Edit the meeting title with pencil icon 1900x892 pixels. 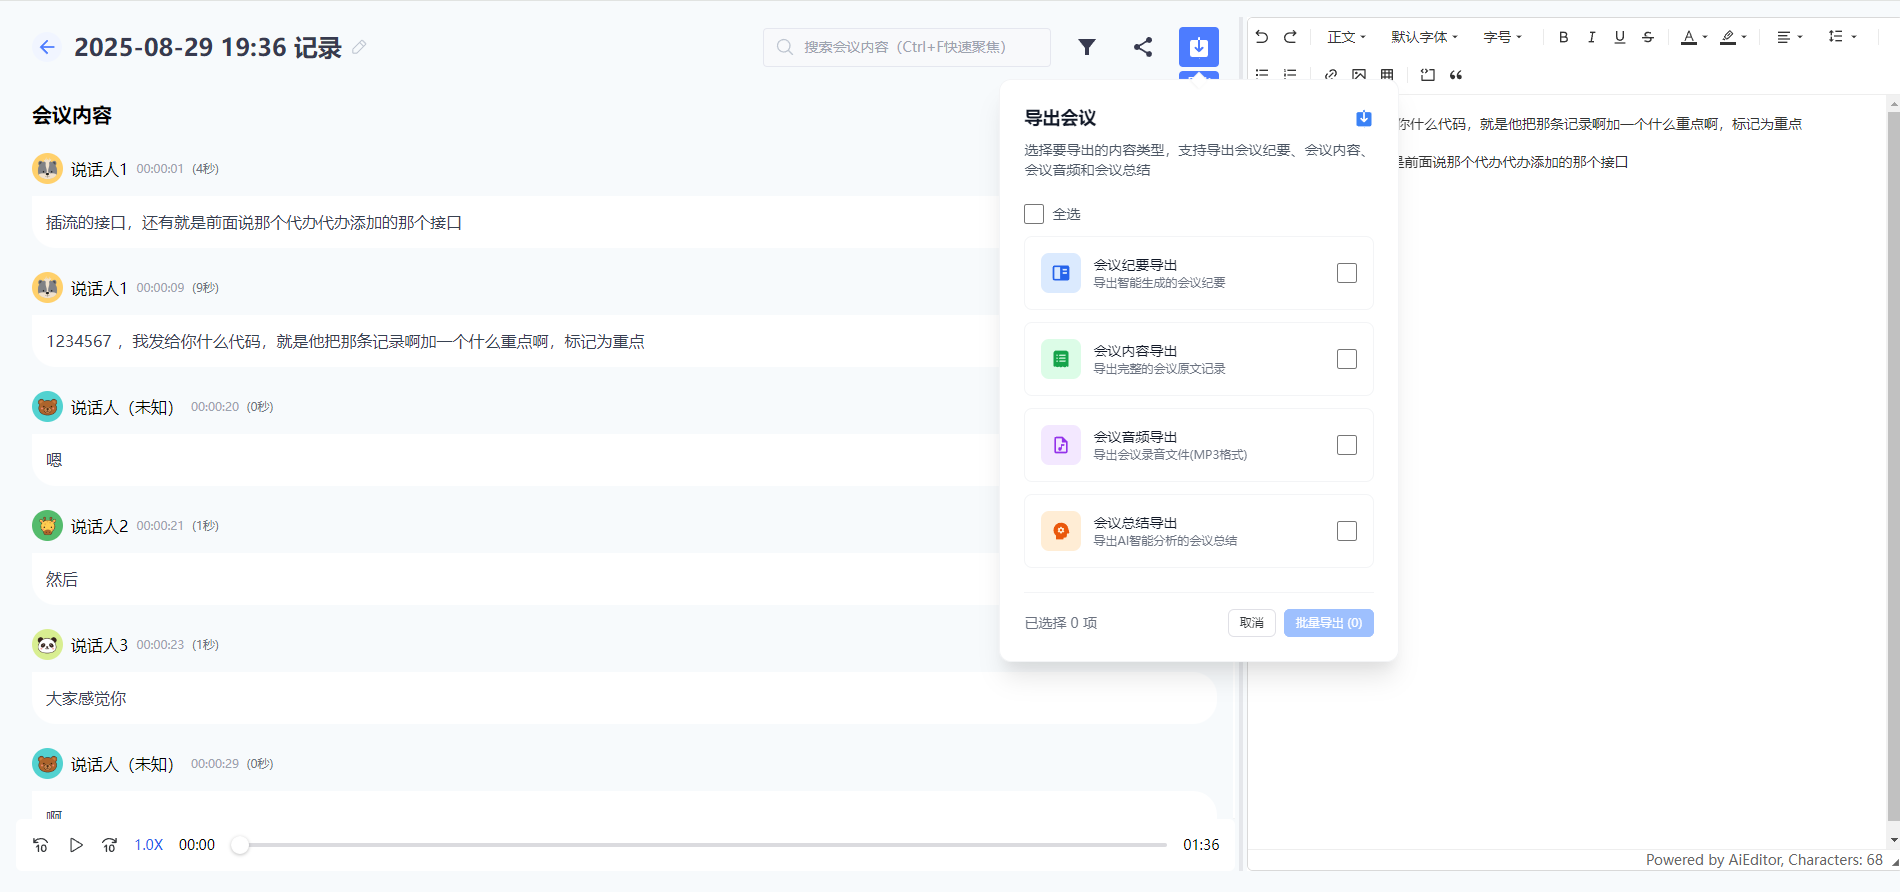pos(359,47)
